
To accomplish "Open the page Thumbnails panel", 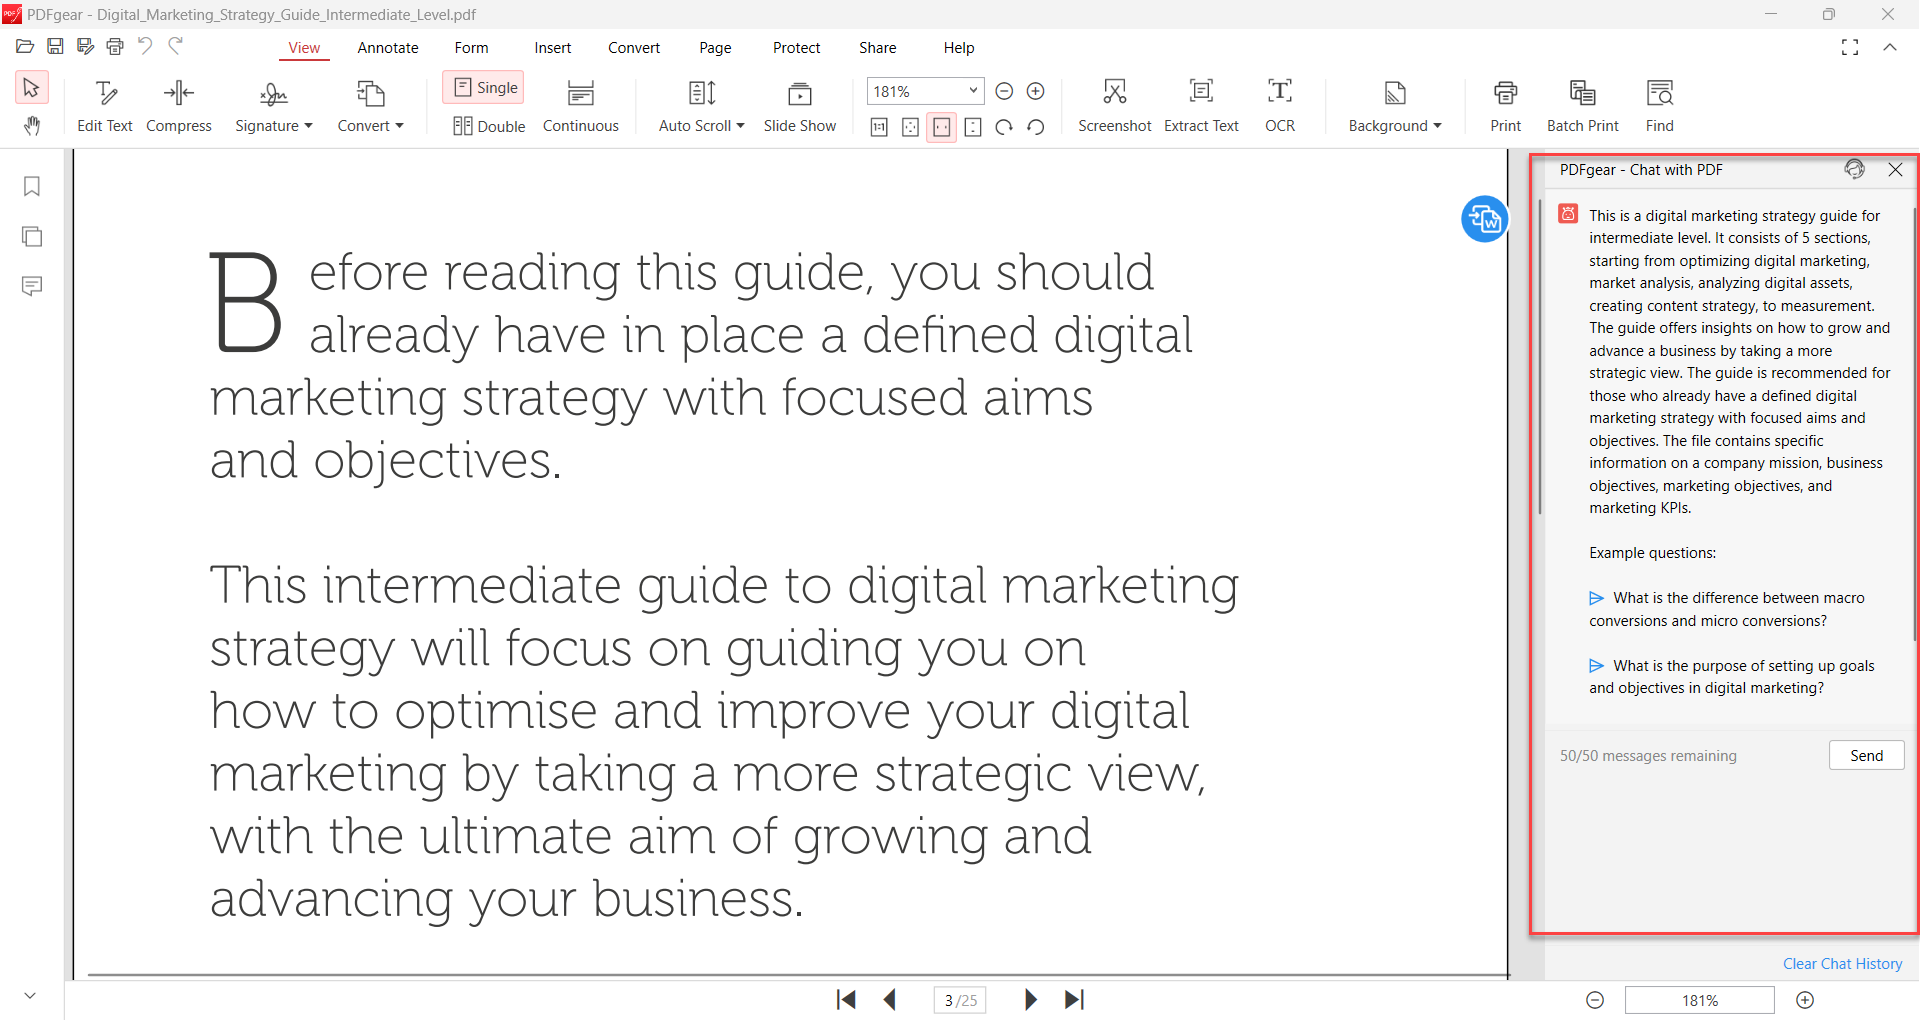I will click(31, 237).
